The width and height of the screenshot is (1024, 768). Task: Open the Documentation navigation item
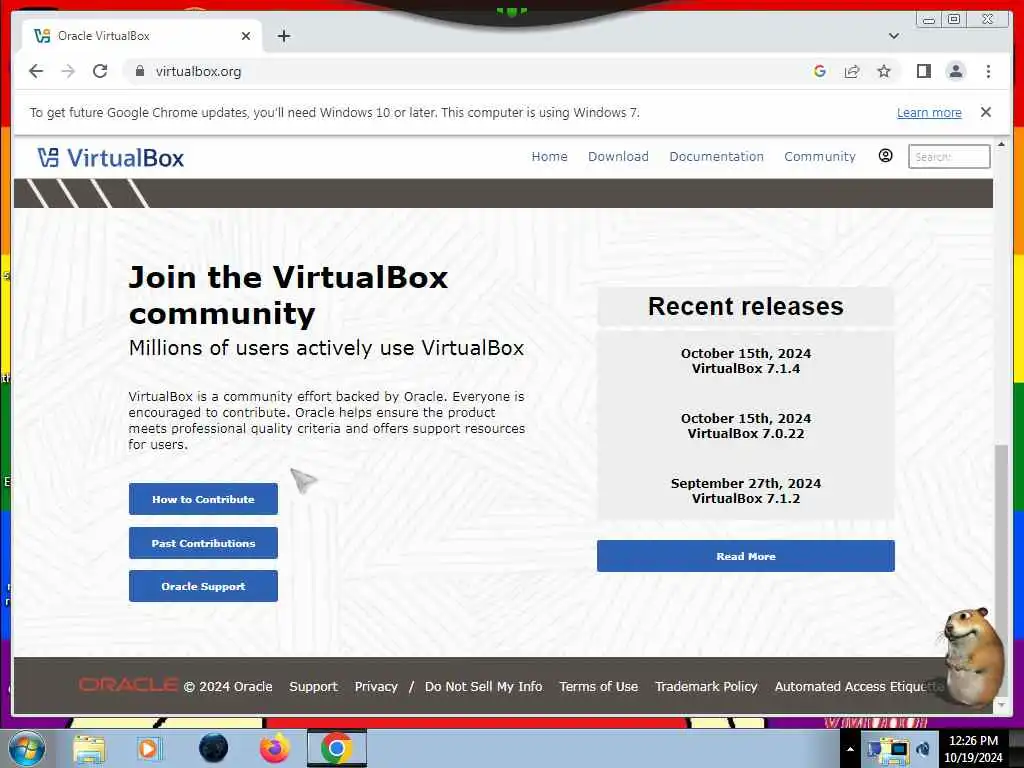(x=716, y=157)
